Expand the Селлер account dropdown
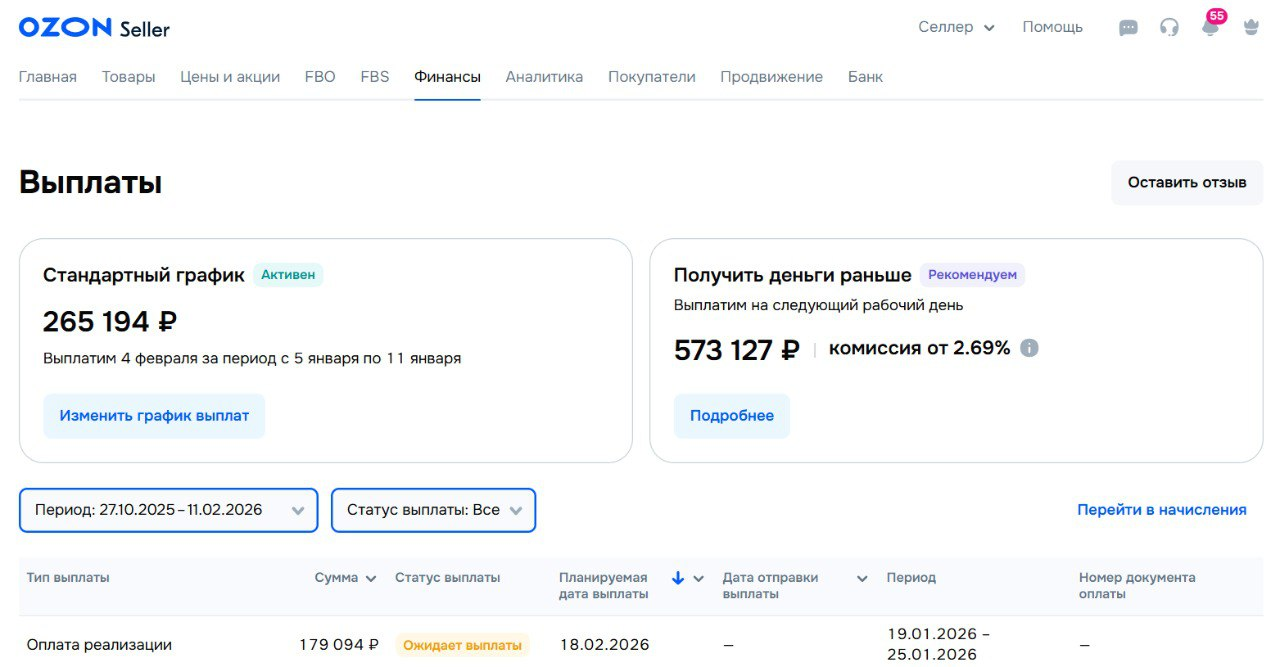 [956, 27]
